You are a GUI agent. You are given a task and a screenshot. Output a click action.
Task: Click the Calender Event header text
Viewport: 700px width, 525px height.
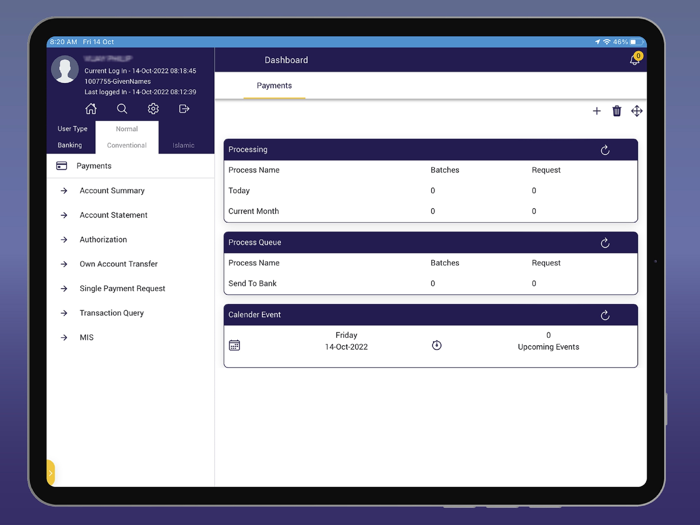254,315
